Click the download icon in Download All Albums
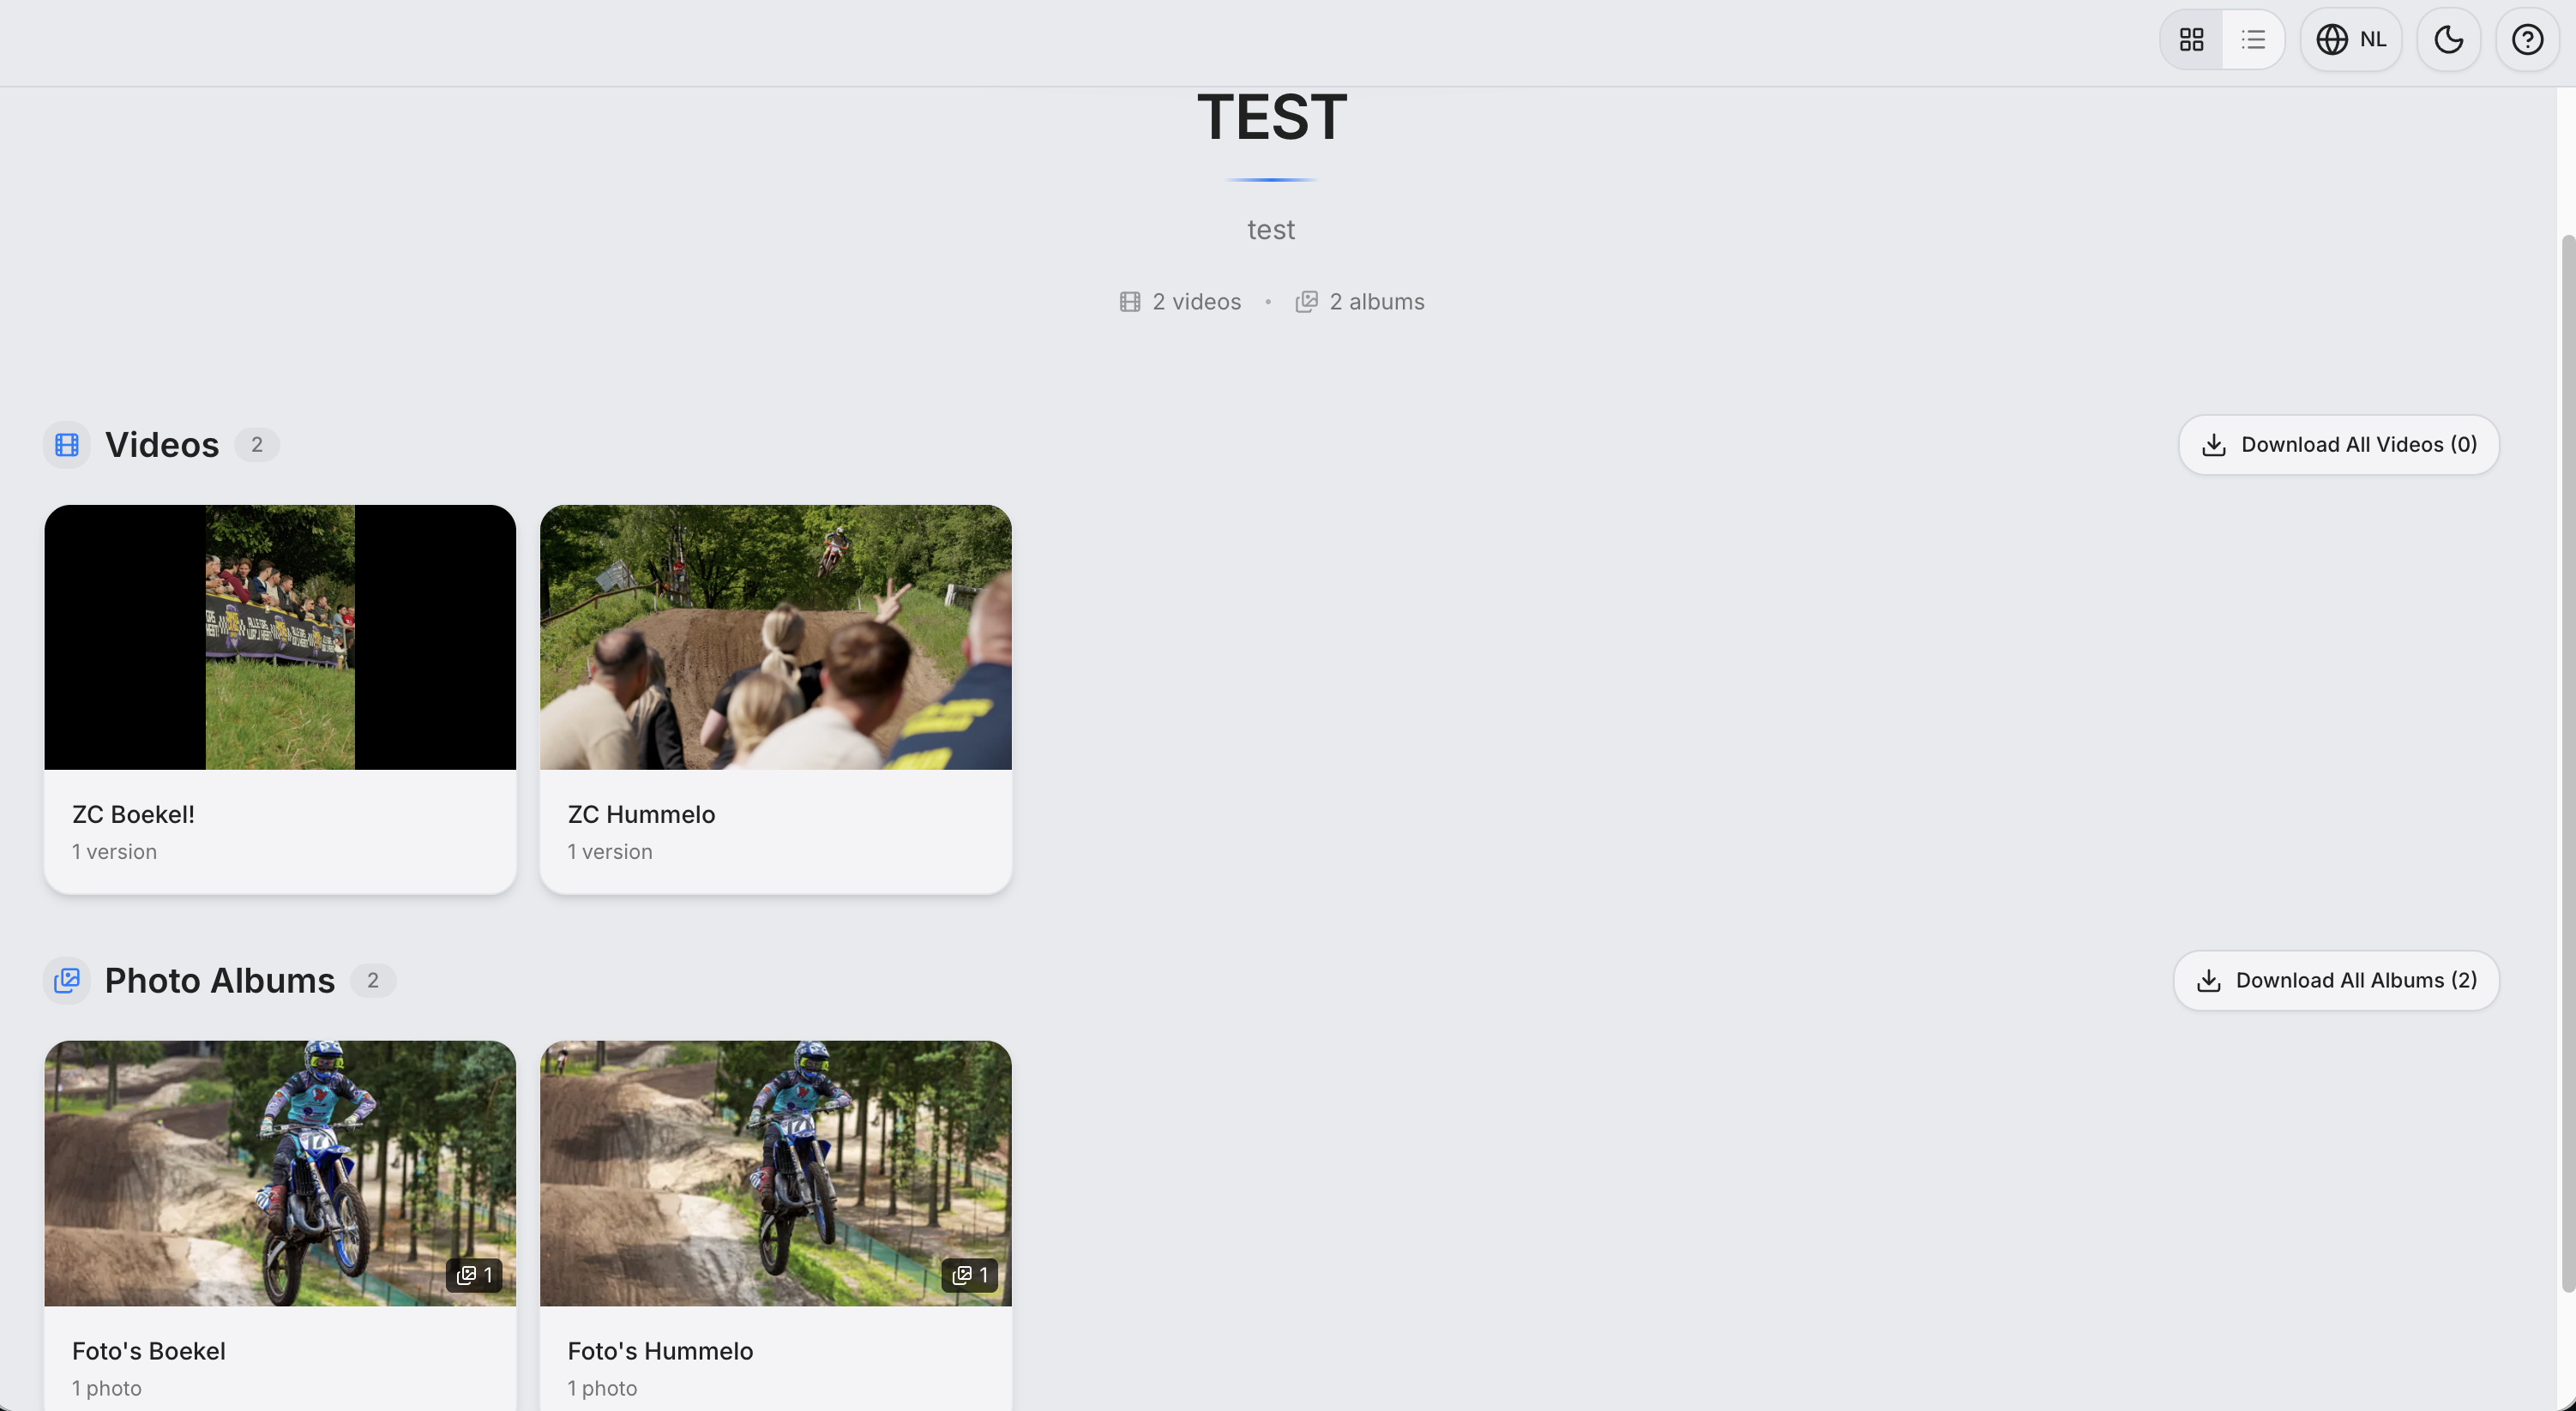Image resolution: width=2576 pixels, height=1411 pixels. pos(2209,981)
